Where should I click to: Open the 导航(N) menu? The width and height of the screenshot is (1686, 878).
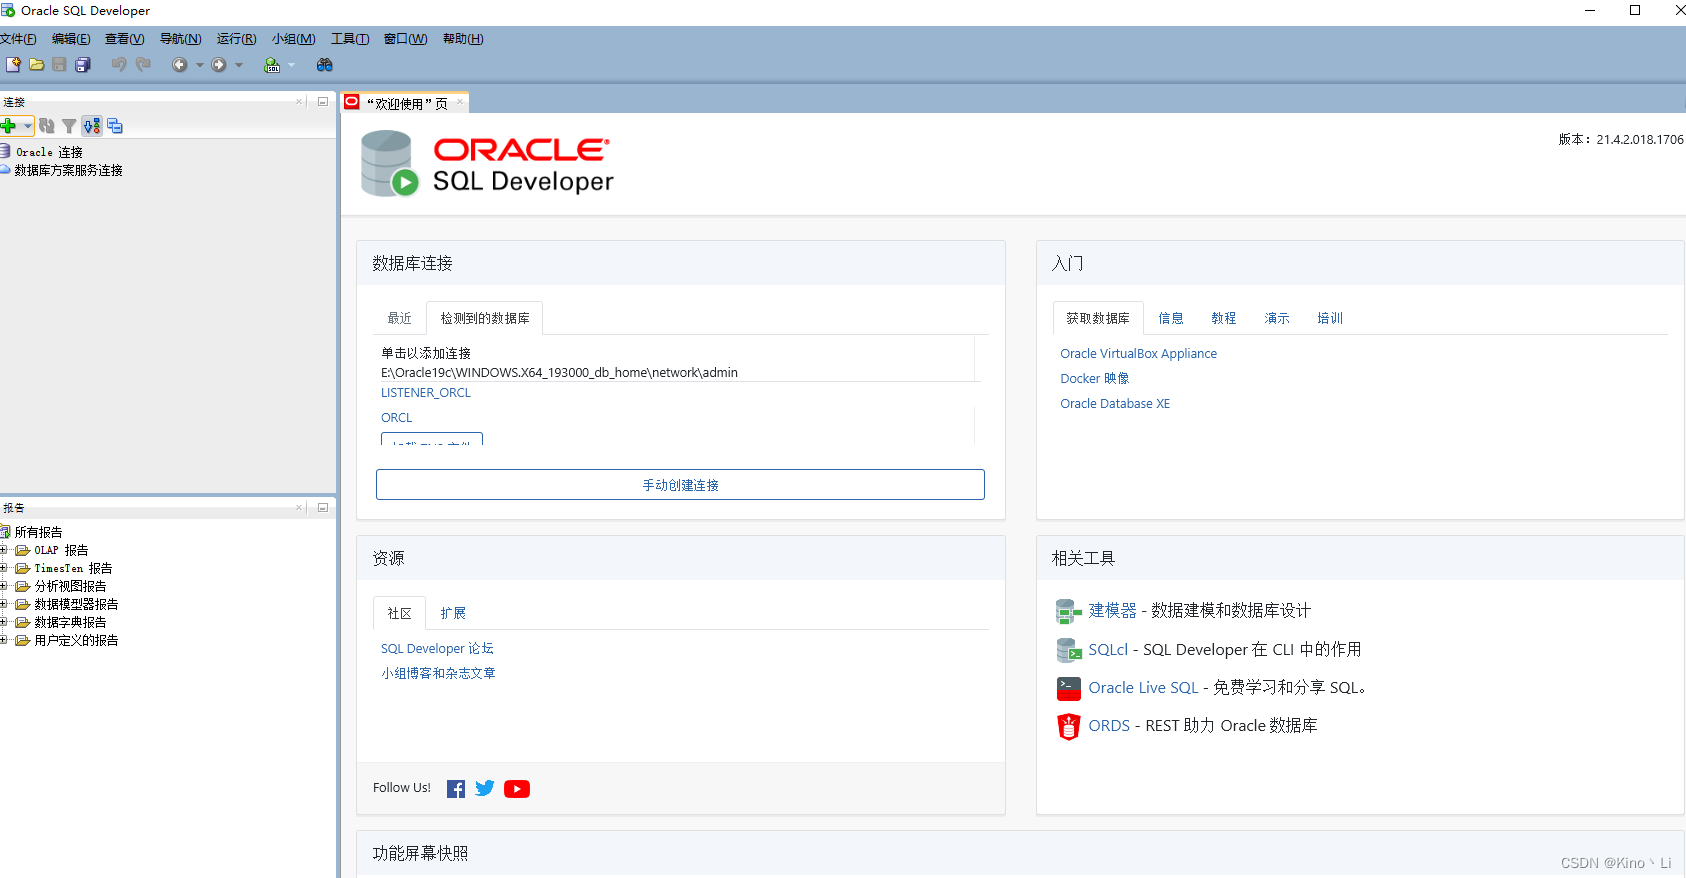181,39
